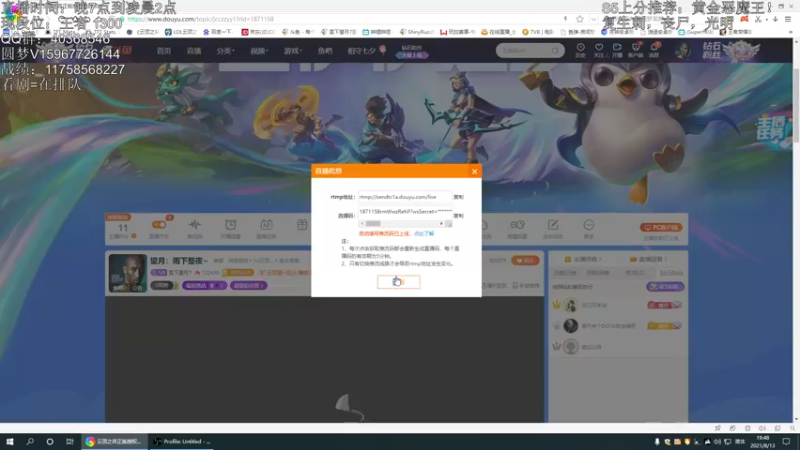800x450 pixels.
Task: Expand the 视频 nav dropdown
Action: pyautogui.click(x=259, y=51)
